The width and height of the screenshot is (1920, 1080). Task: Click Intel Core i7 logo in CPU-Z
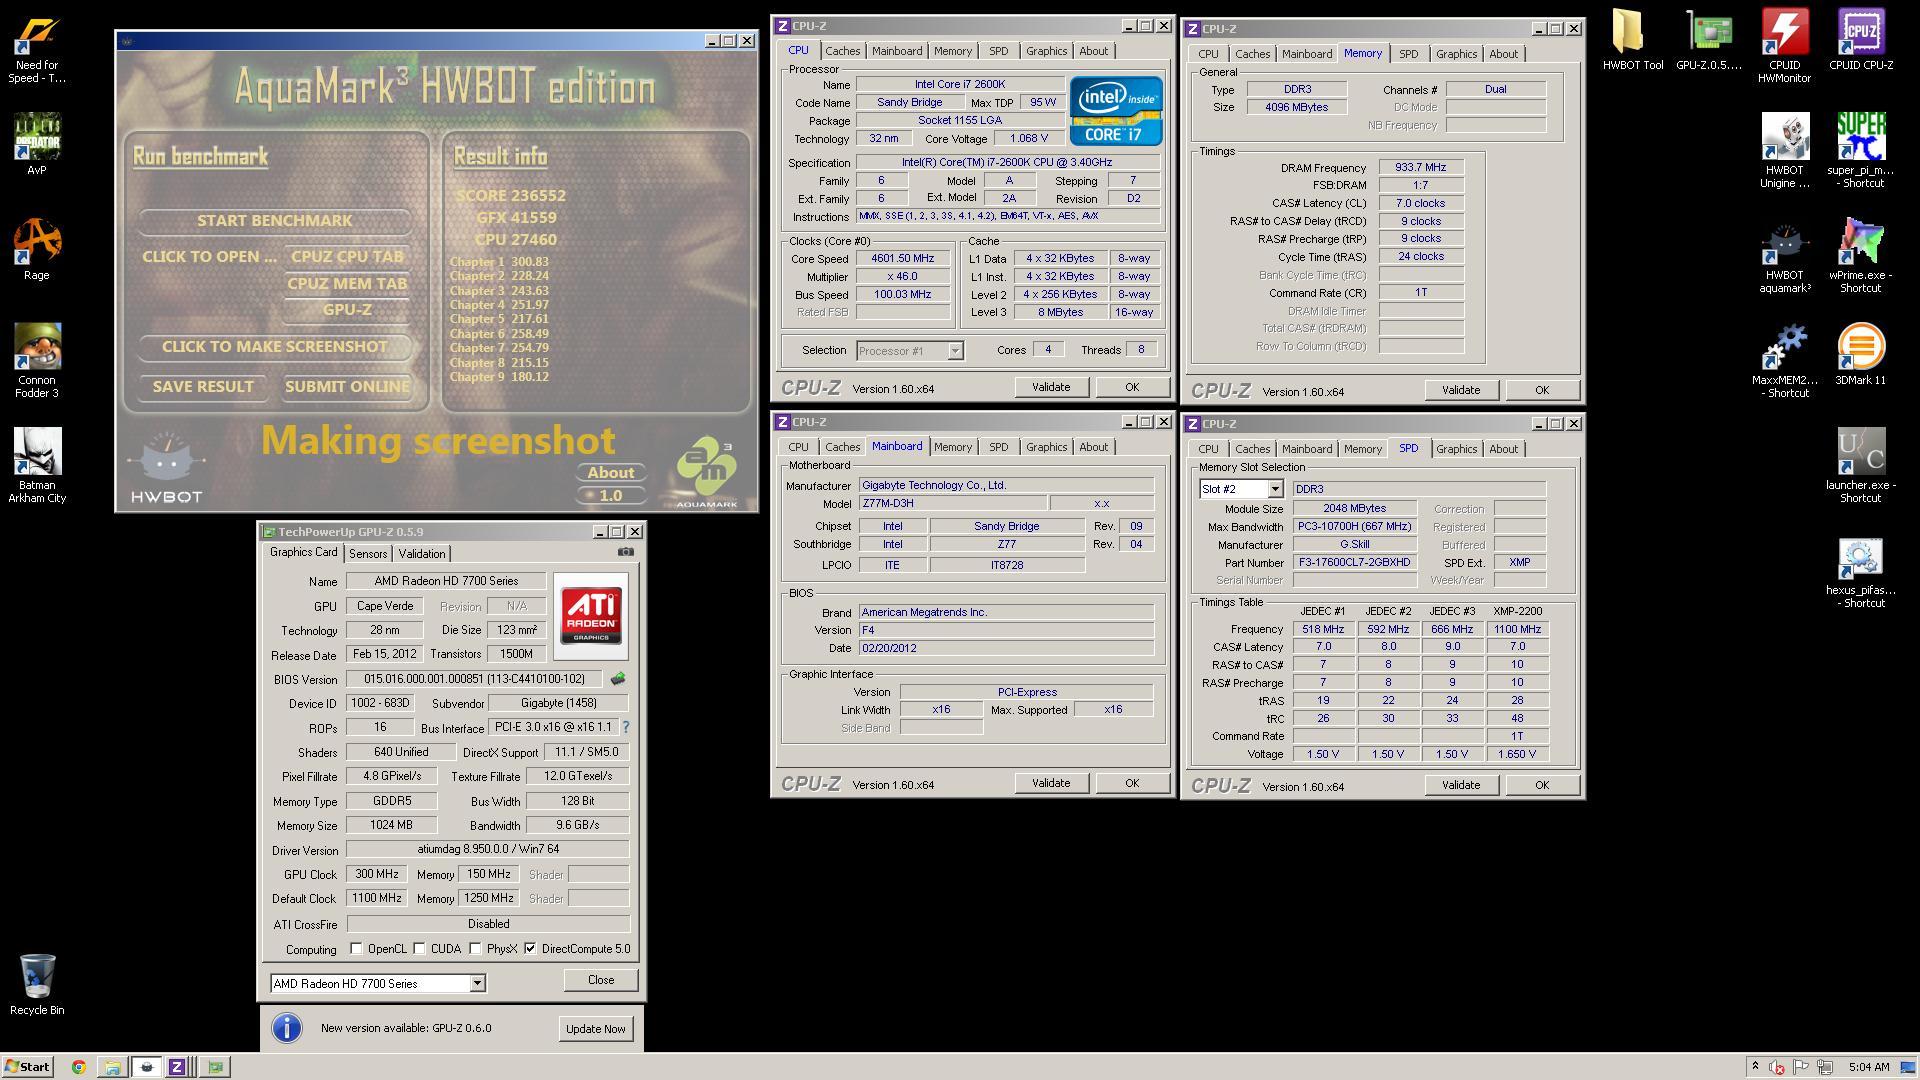(1116, 110)
